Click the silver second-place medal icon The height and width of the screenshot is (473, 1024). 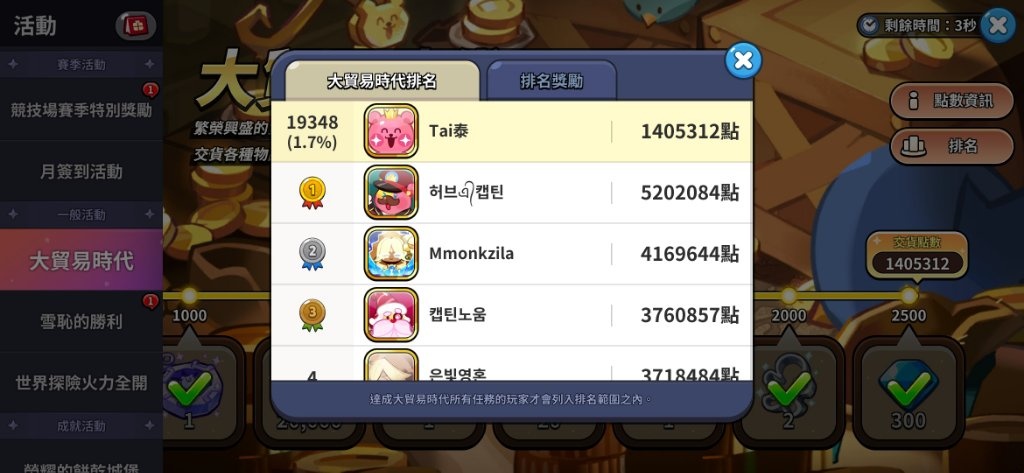pos(312,254)
